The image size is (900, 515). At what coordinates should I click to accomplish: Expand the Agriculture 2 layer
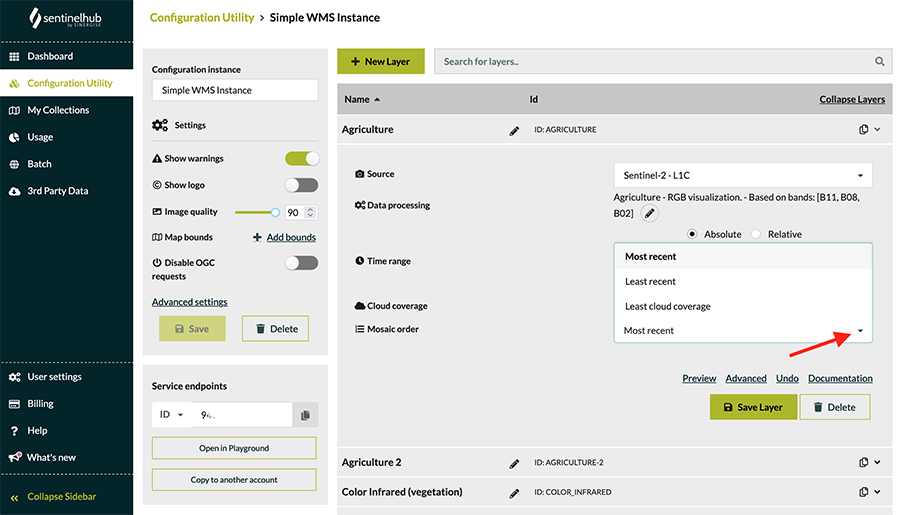click(878, 462)
